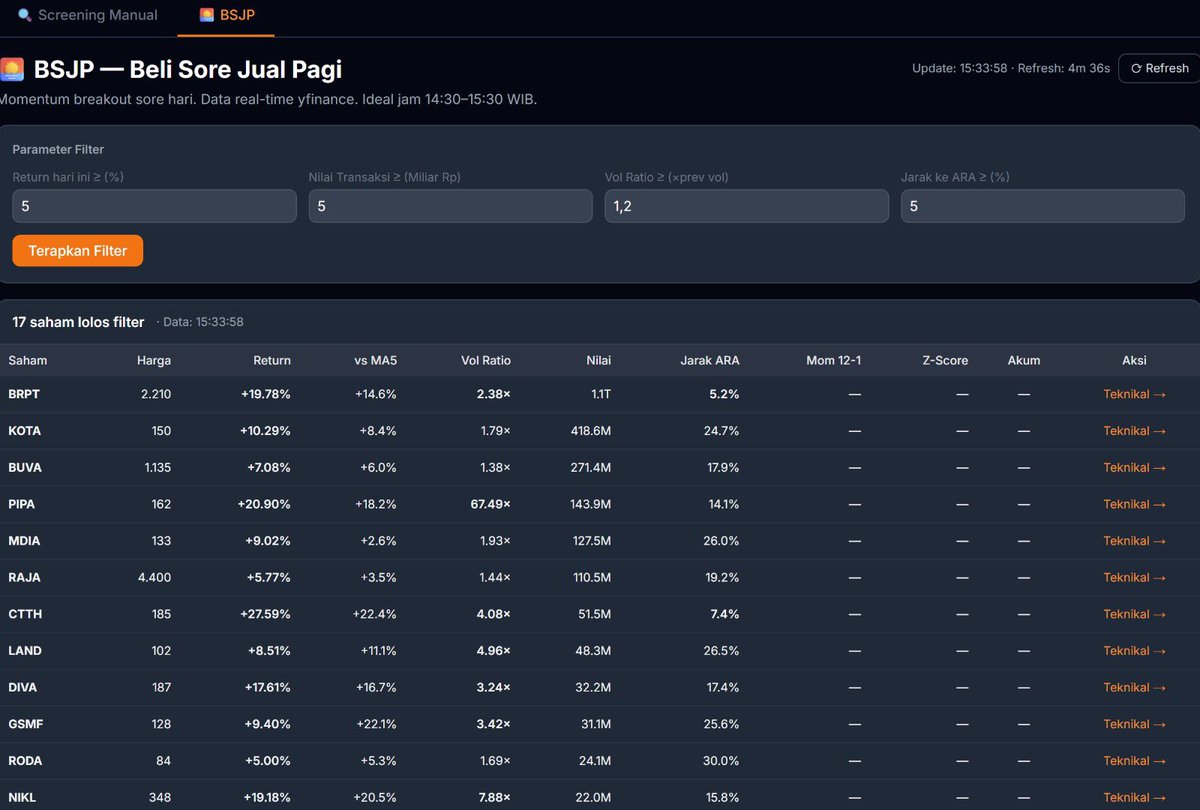Click the Z-Score column header
Screen dimensions: 1200x810
[945, 360]
